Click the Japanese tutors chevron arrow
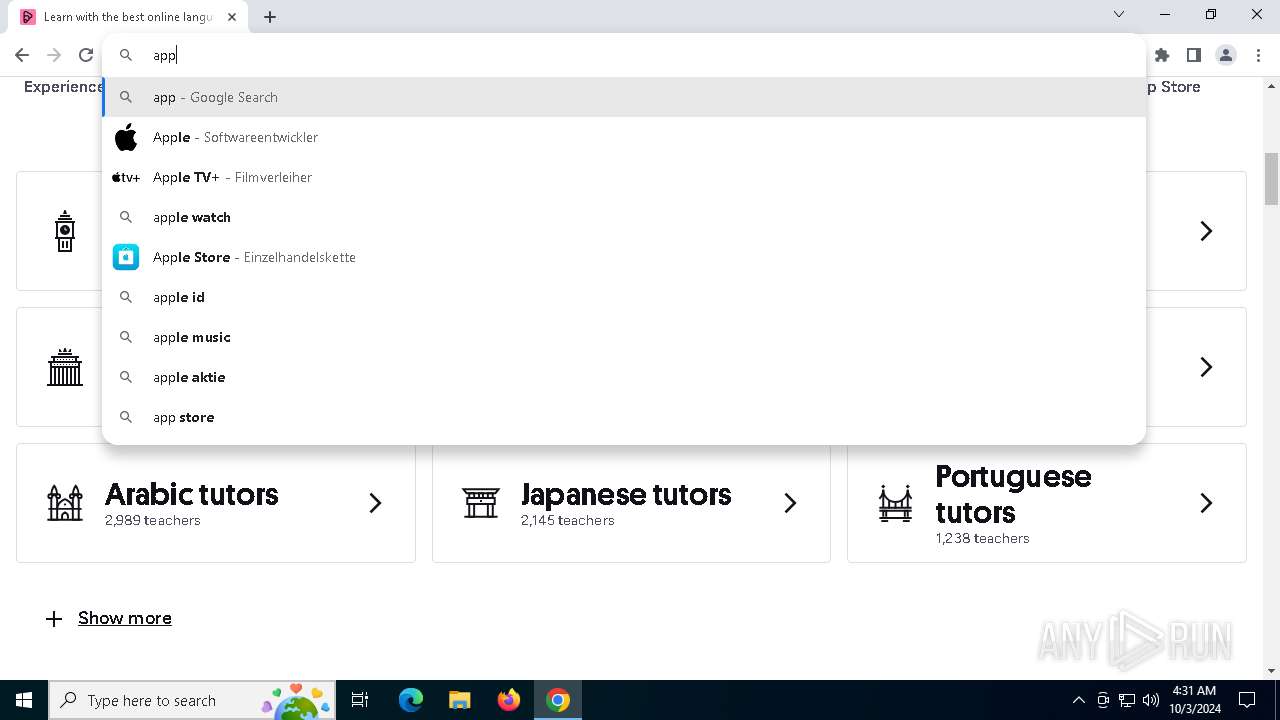The height and width of the screenshot is (720, 1280). point(790,503)
